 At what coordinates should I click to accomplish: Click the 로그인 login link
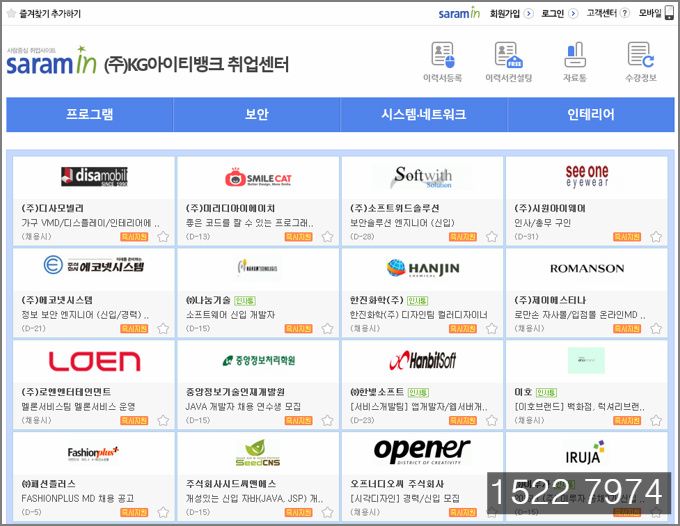pos(552,13)
